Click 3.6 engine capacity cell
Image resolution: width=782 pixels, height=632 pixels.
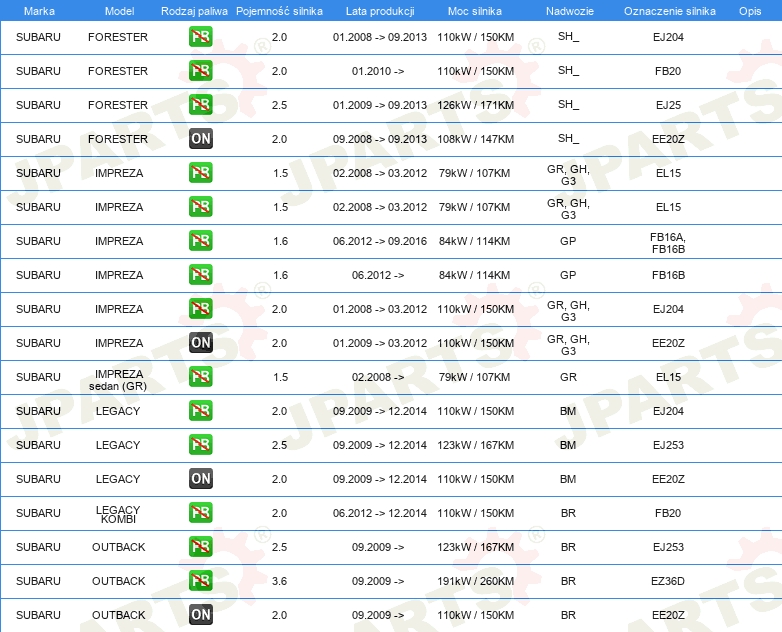pyautogui.click(x=279, y=581)
